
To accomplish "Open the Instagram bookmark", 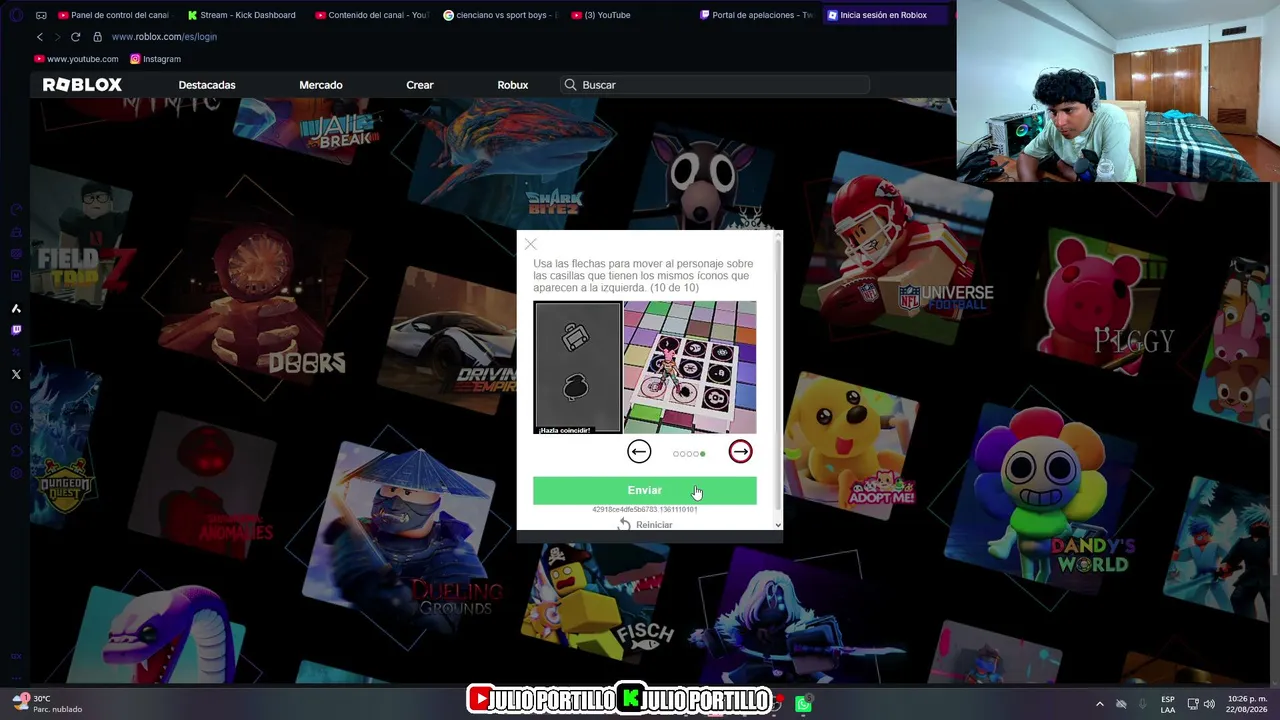I will (x=155, y=59).
